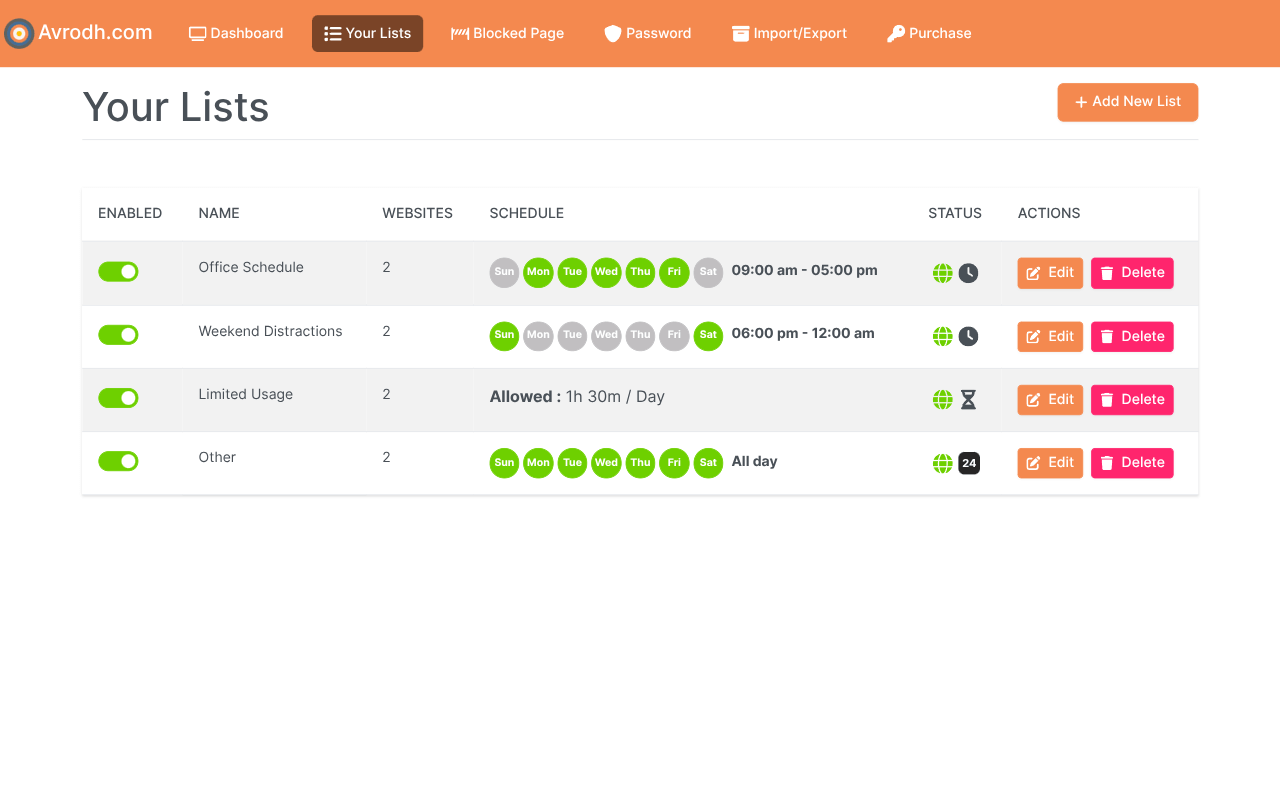Screen dimensions: 1280x800
Task: Click the All day schedule text
Action: [755, 461]
